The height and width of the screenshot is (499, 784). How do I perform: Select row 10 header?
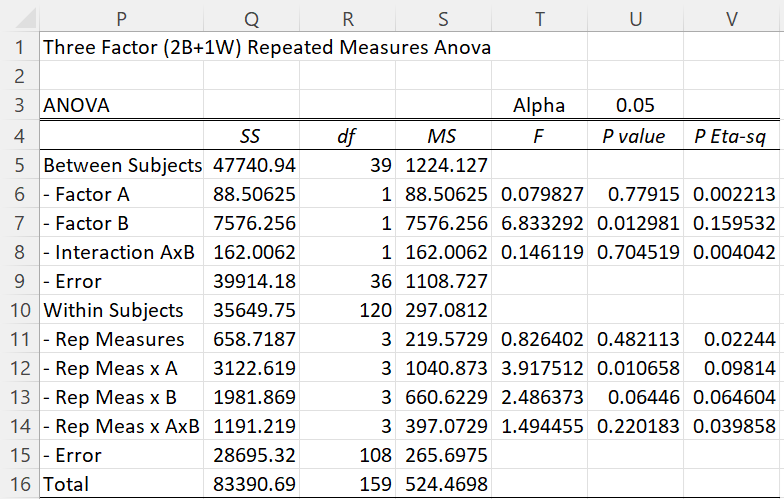[20, 310]
